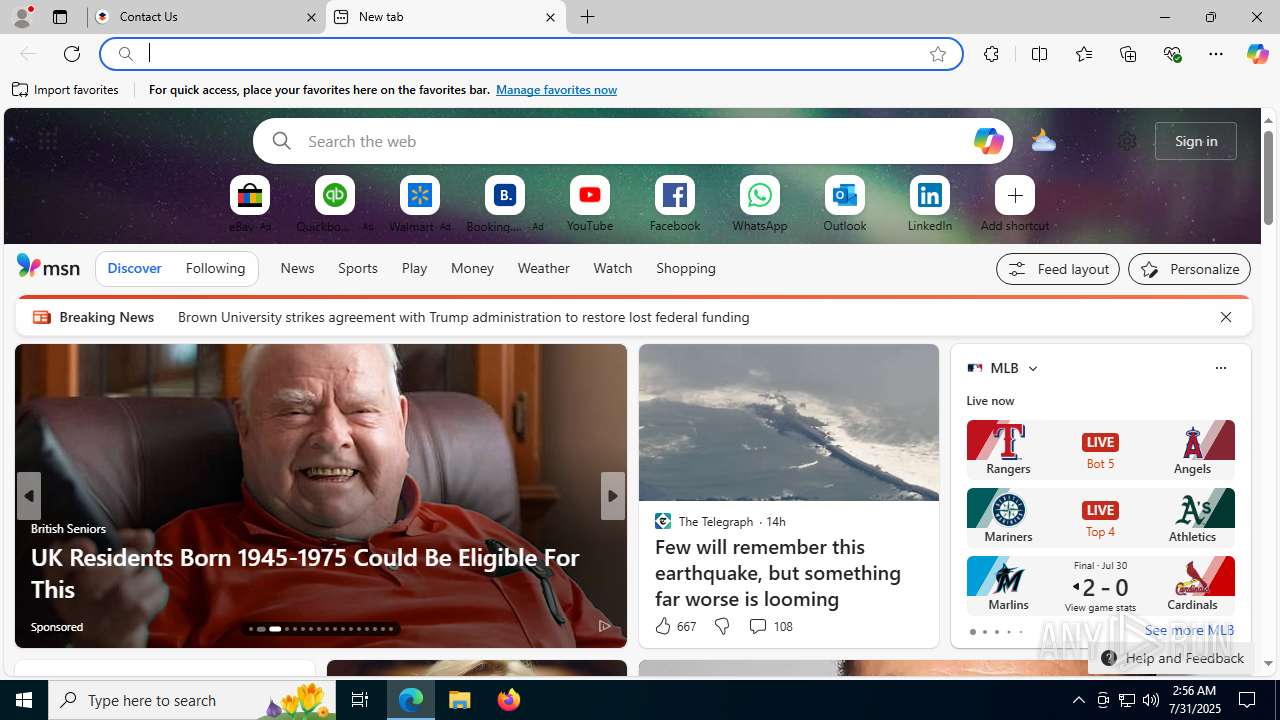Open Help and Feedback button
The width and height of the screenshot is (1280, 720).
click(1172, 658)
